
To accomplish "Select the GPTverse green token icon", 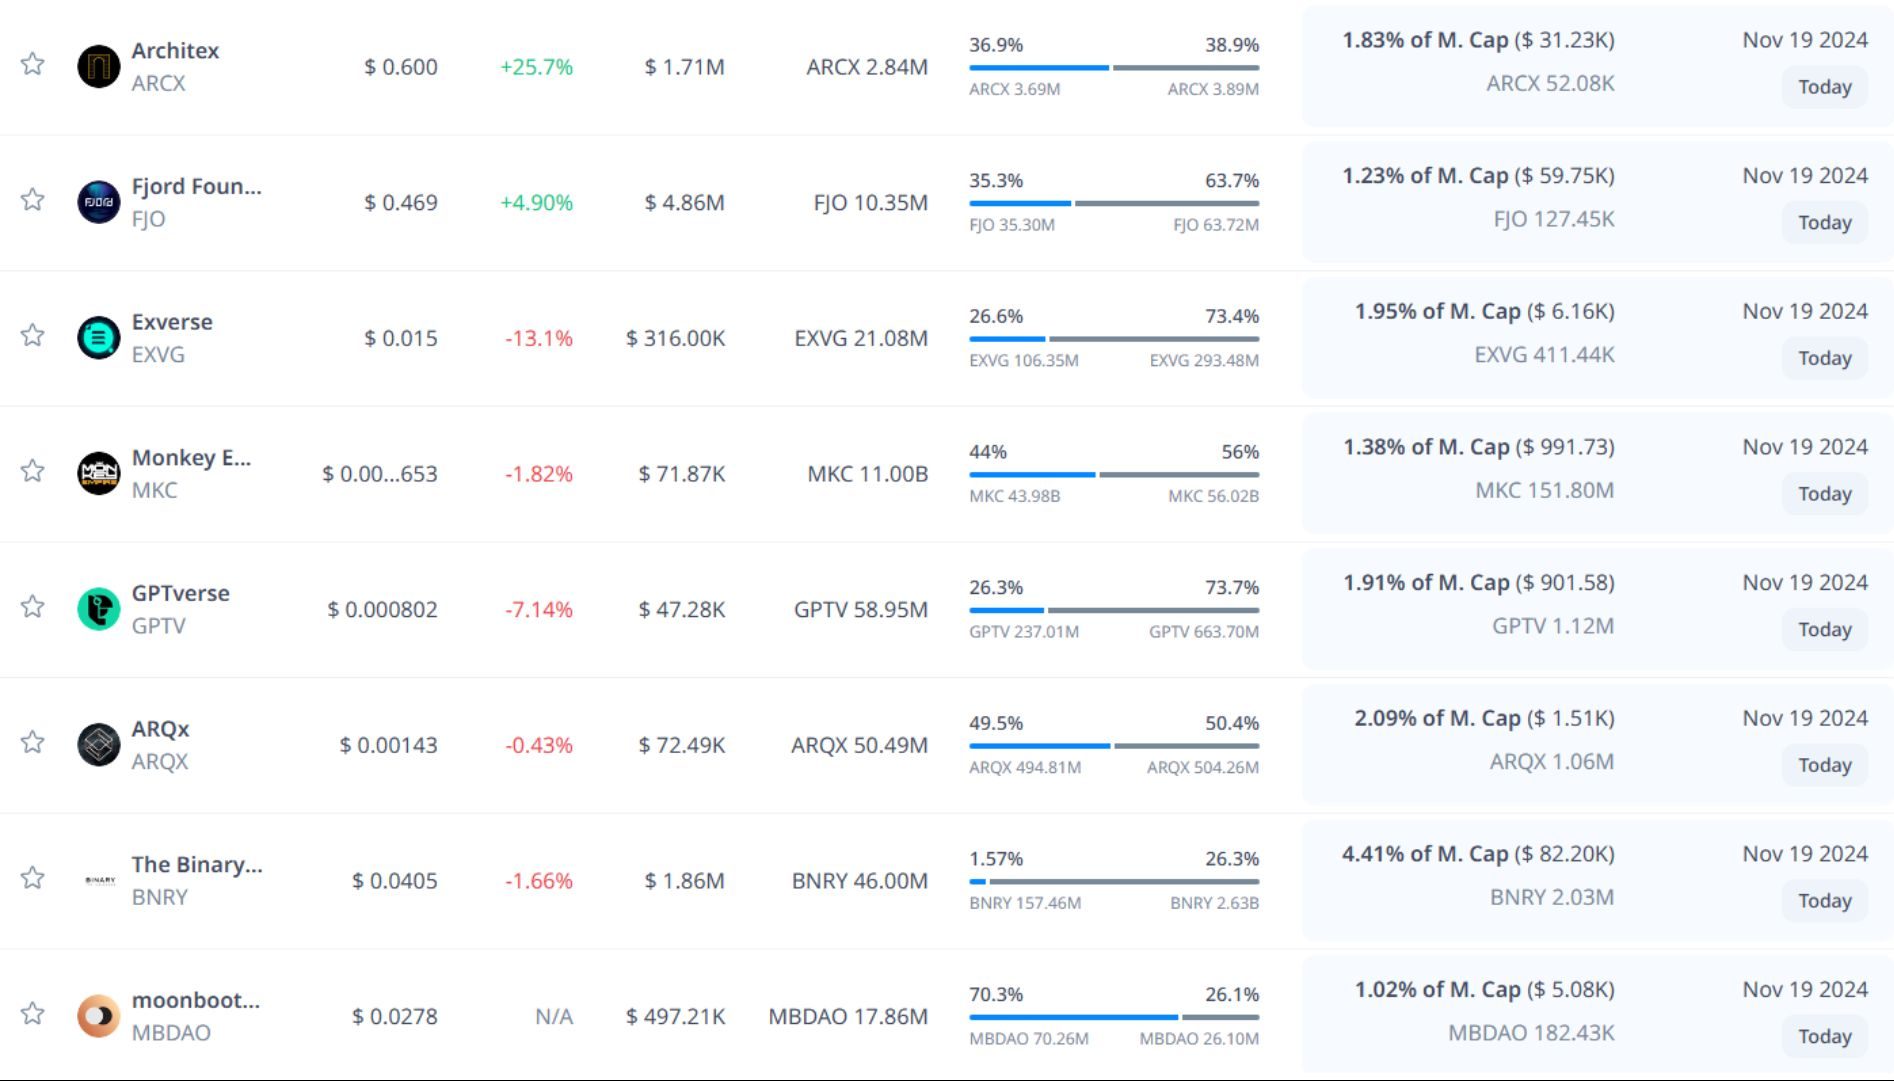I will coord(98,609).
